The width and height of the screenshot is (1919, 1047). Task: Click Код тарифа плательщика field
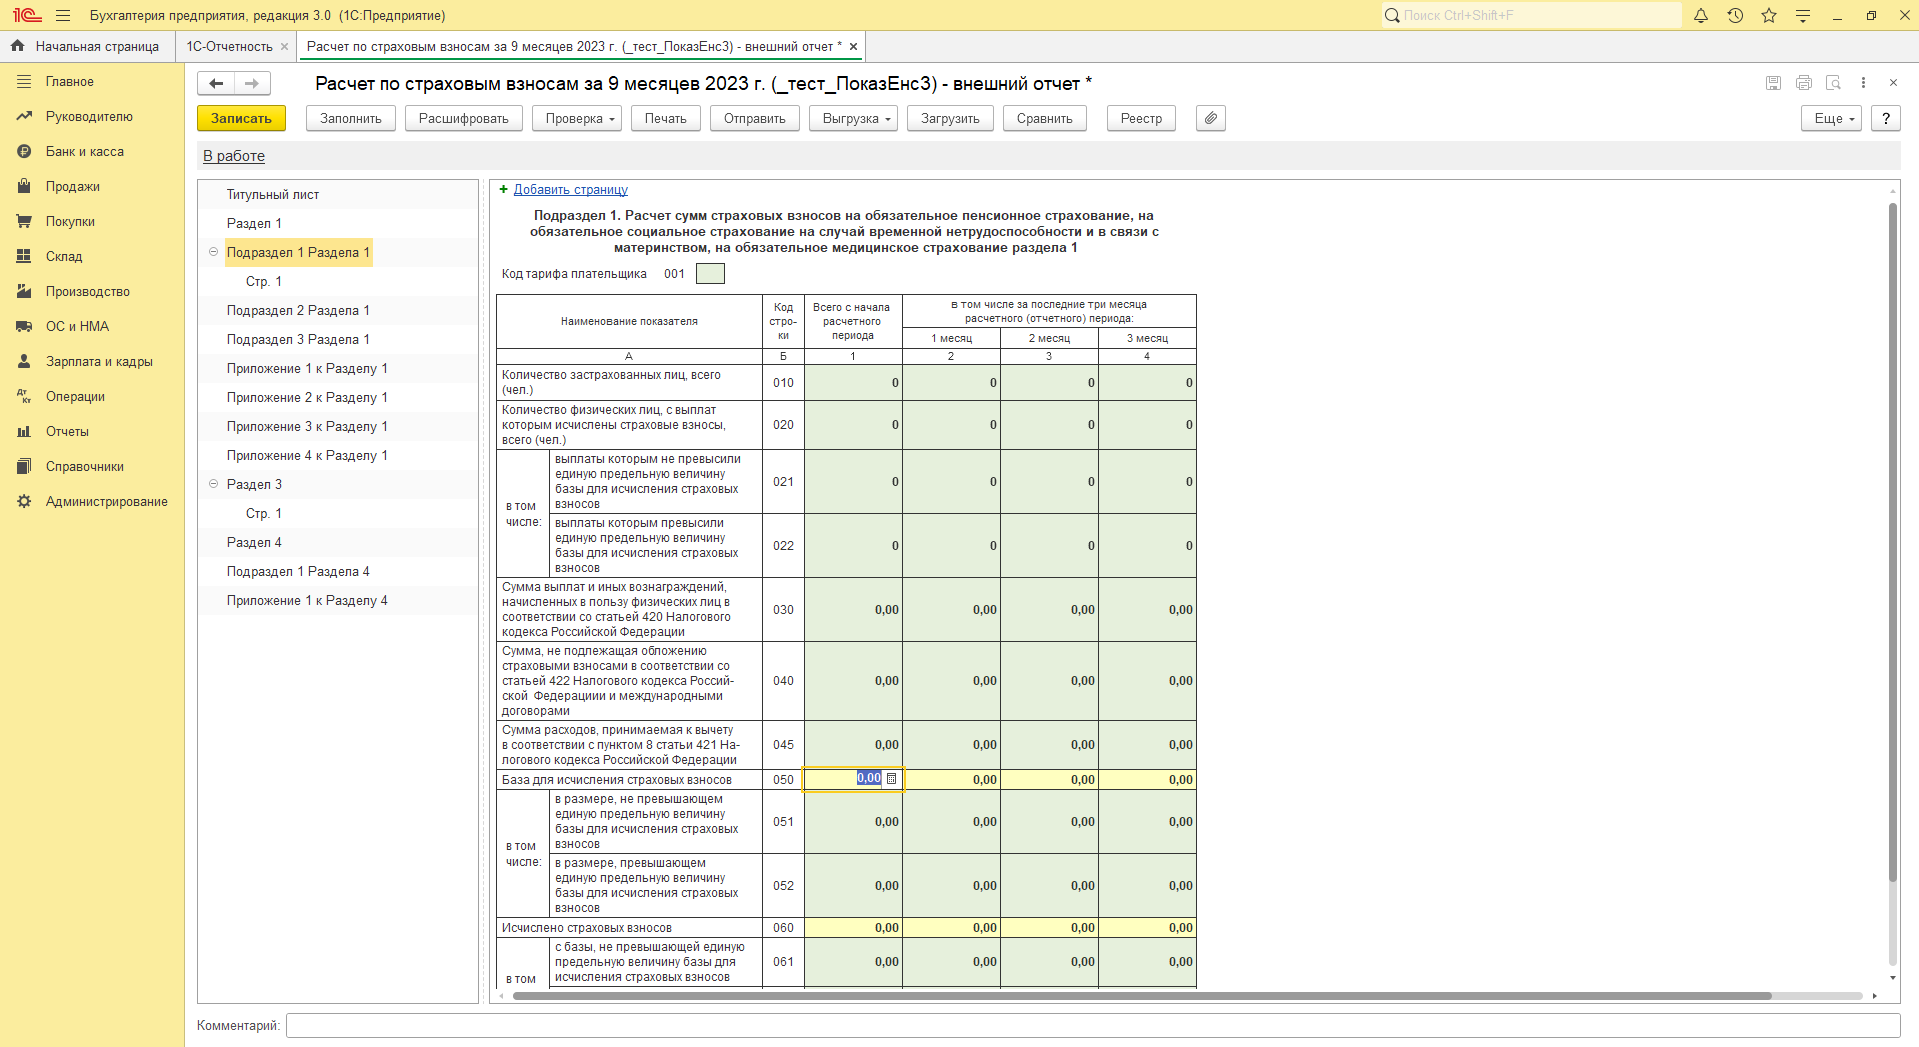pos(710,274)
